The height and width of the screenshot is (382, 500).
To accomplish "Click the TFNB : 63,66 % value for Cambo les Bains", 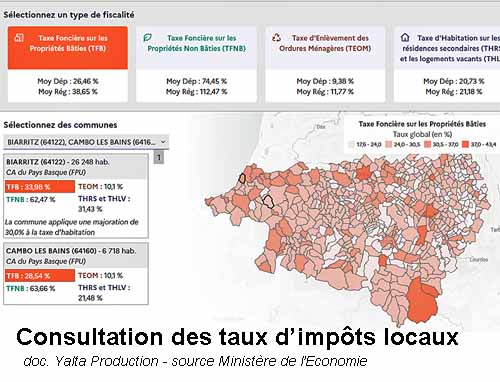I will [x=31, y=288].
